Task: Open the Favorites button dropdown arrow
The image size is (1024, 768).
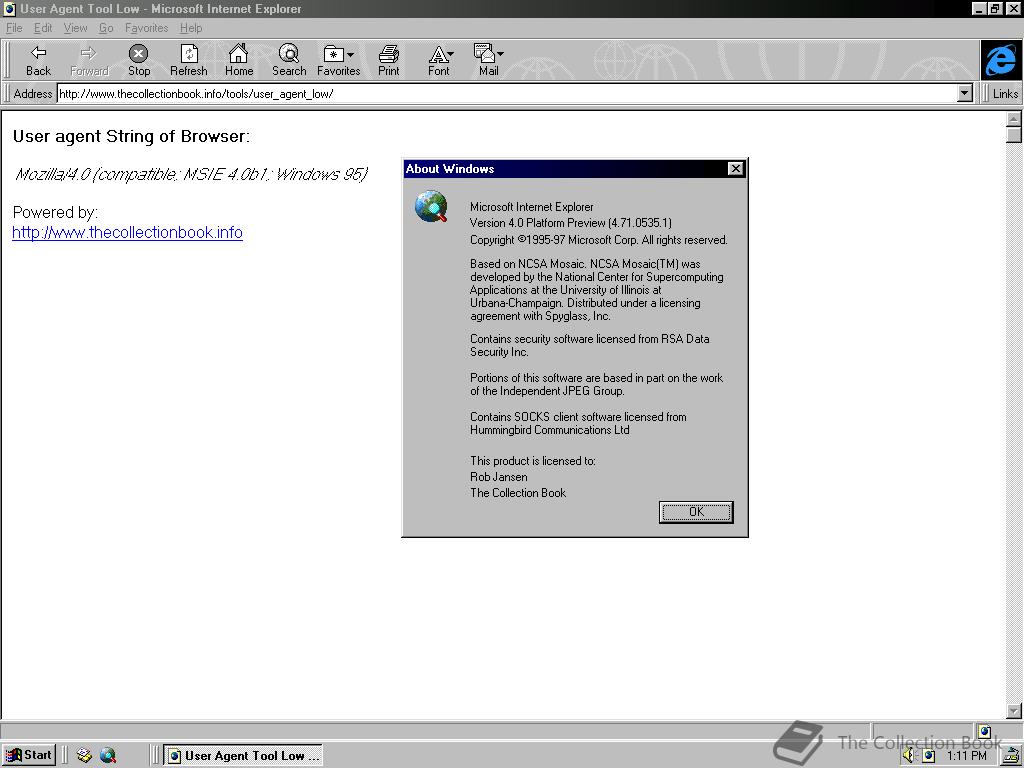Action: [x=351, y=55]
